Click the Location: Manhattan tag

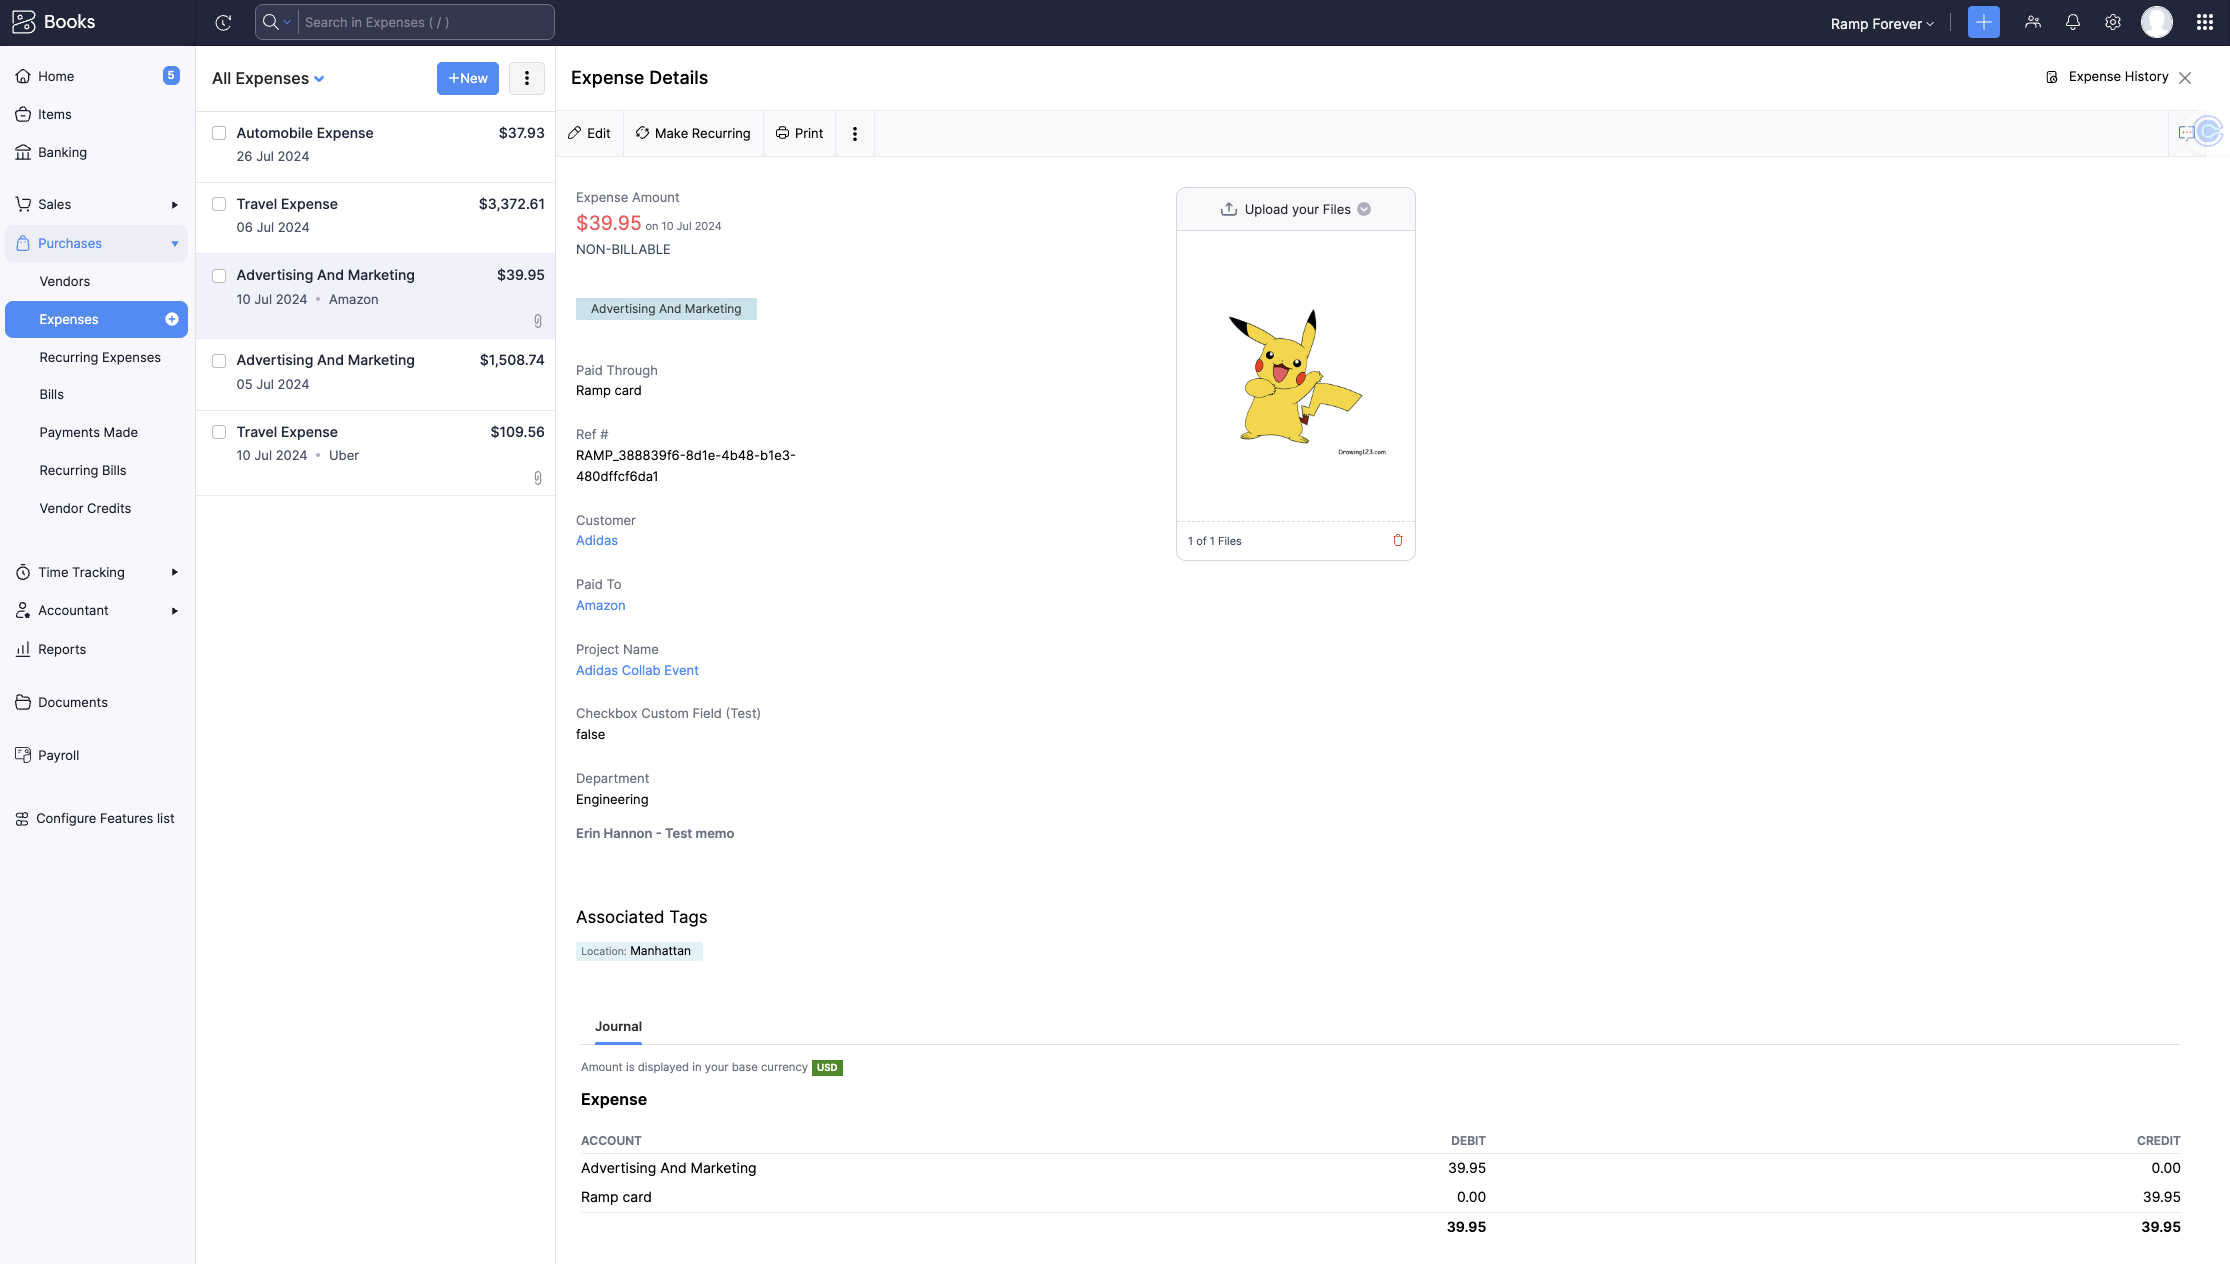click(x=639, y=951)
